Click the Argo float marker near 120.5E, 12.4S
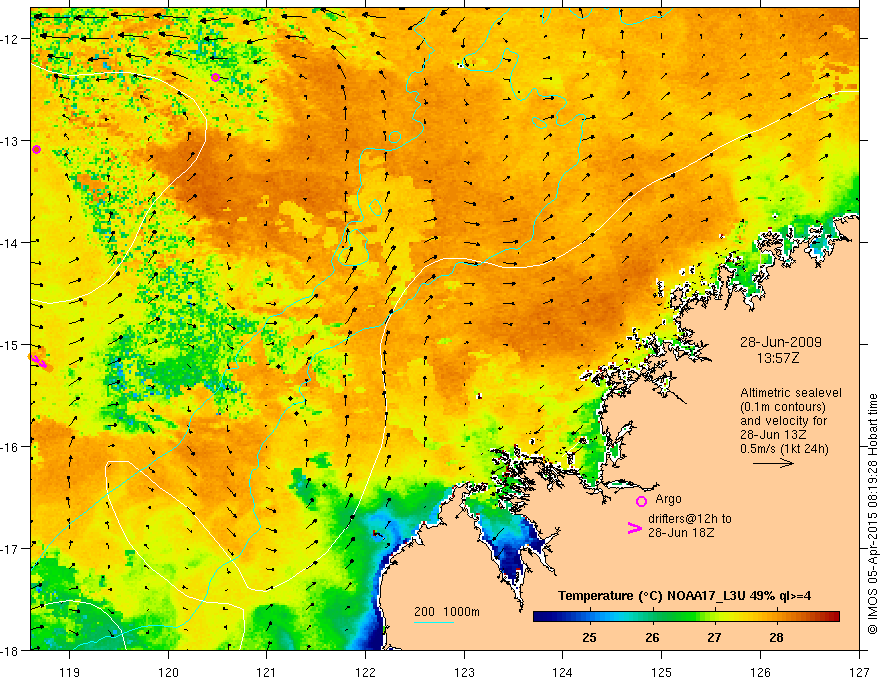 [x=216, y=77]
